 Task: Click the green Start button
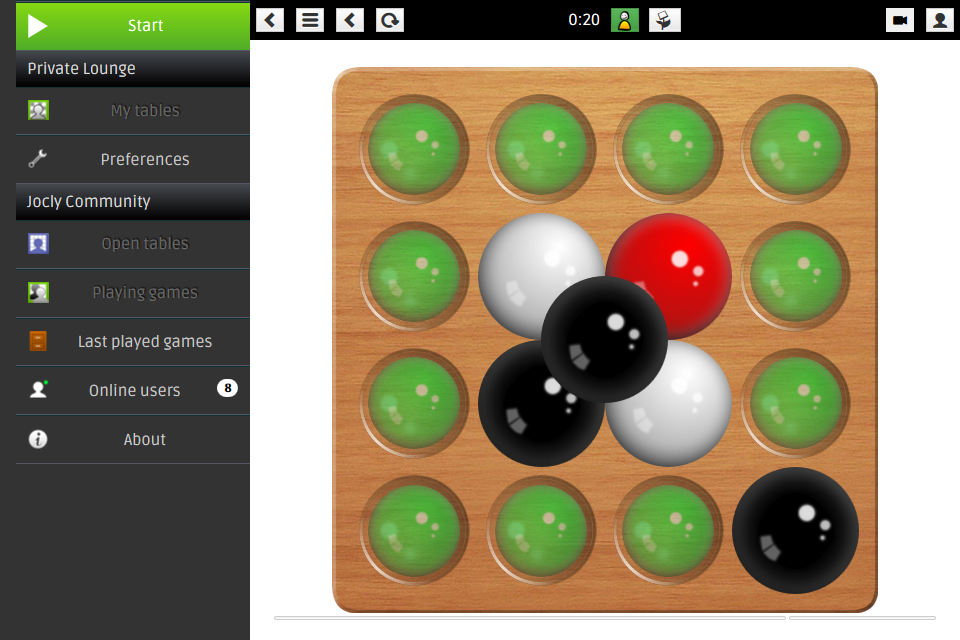pos(133,26)
